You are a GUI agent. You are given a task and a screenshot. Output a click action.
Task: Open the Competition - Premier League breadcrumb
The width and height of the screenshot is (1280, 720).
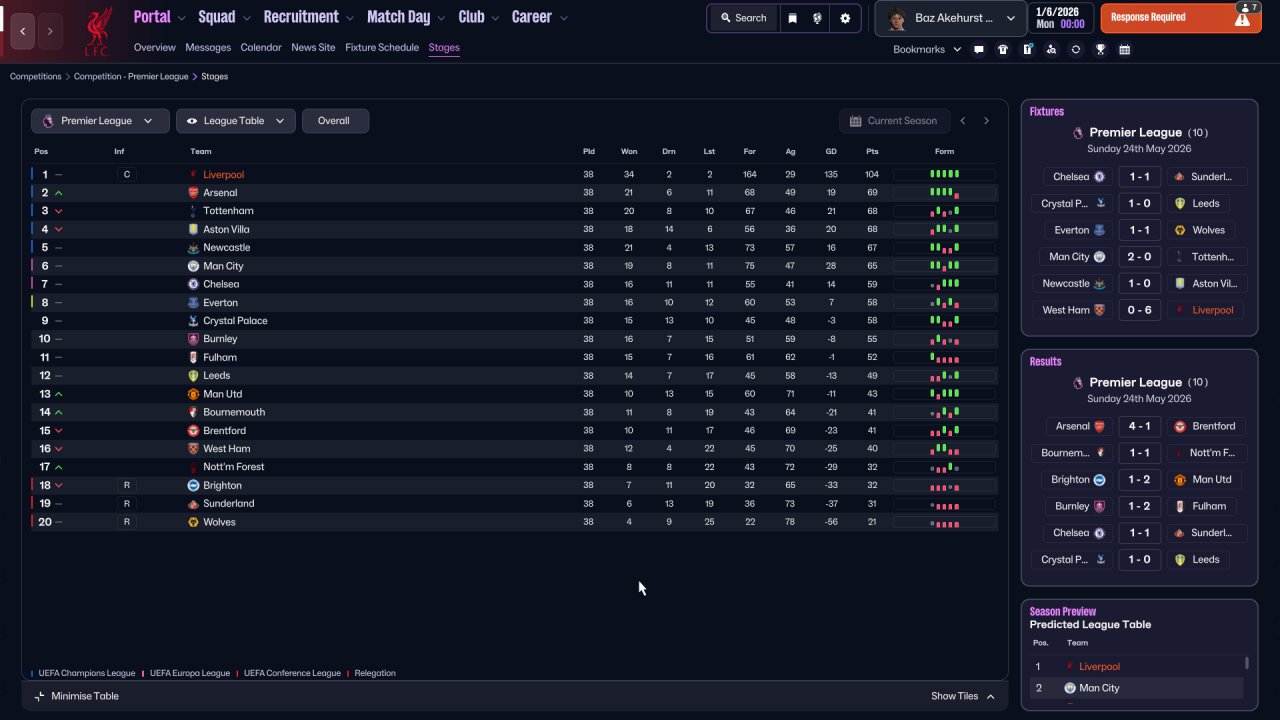(131, 77)
